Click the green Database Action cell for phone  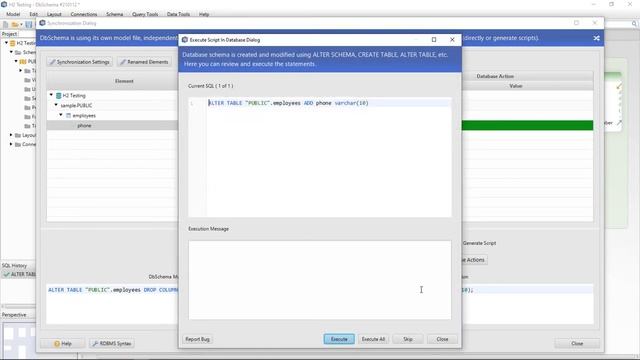pyautogui.click(x=527, y=125)
